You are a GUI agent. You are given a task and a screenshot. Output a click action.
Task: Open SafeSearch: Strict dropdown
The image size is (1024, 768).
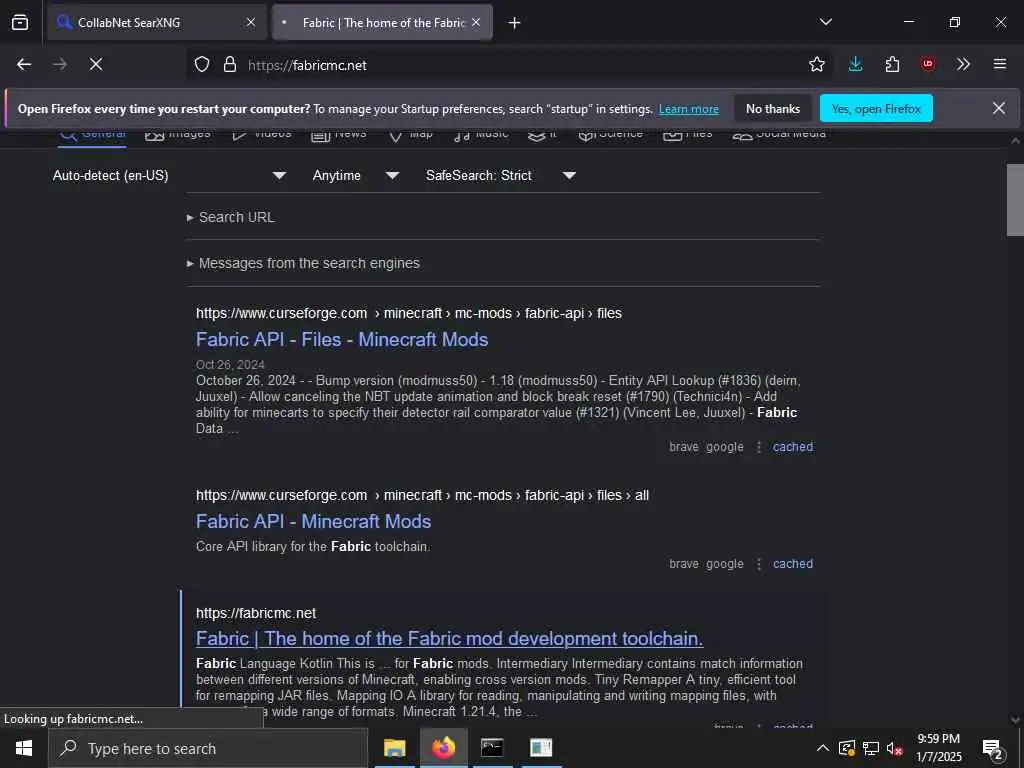pyautogui.click(x=500, y=175)
